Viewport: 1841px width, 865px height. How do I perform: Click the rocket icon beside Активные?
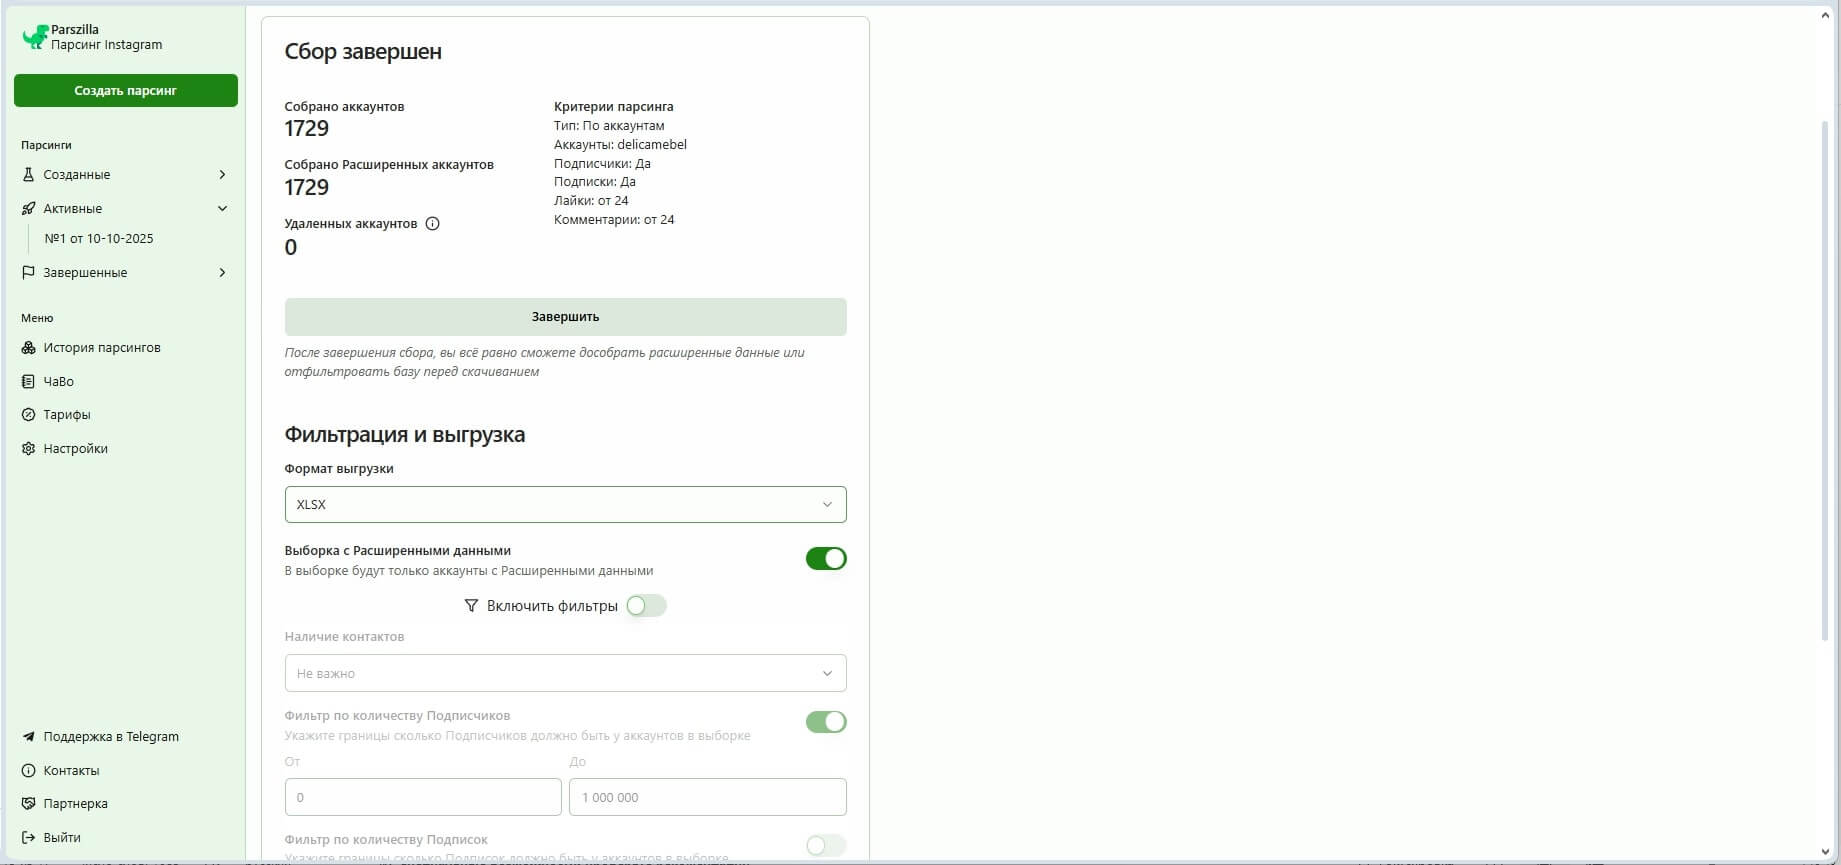28,208
